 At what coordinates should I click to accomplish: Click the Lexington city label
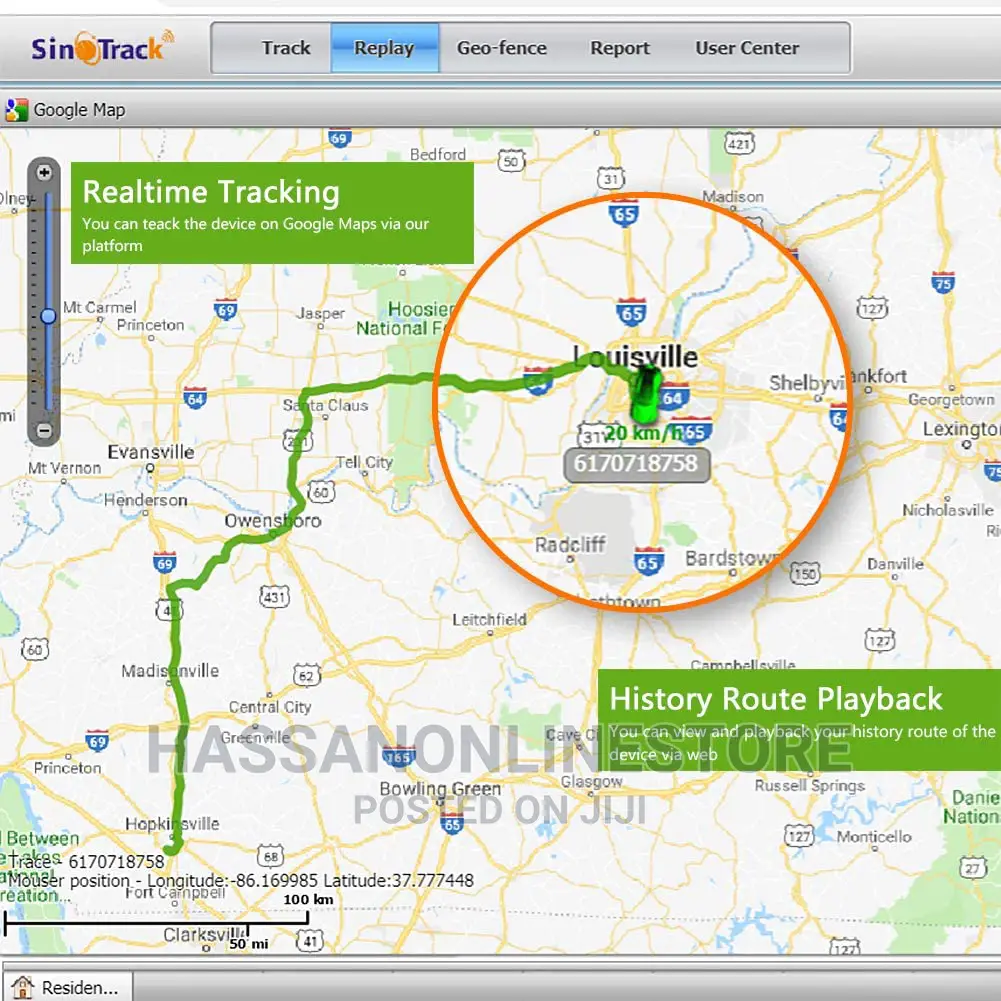point(961,429)
